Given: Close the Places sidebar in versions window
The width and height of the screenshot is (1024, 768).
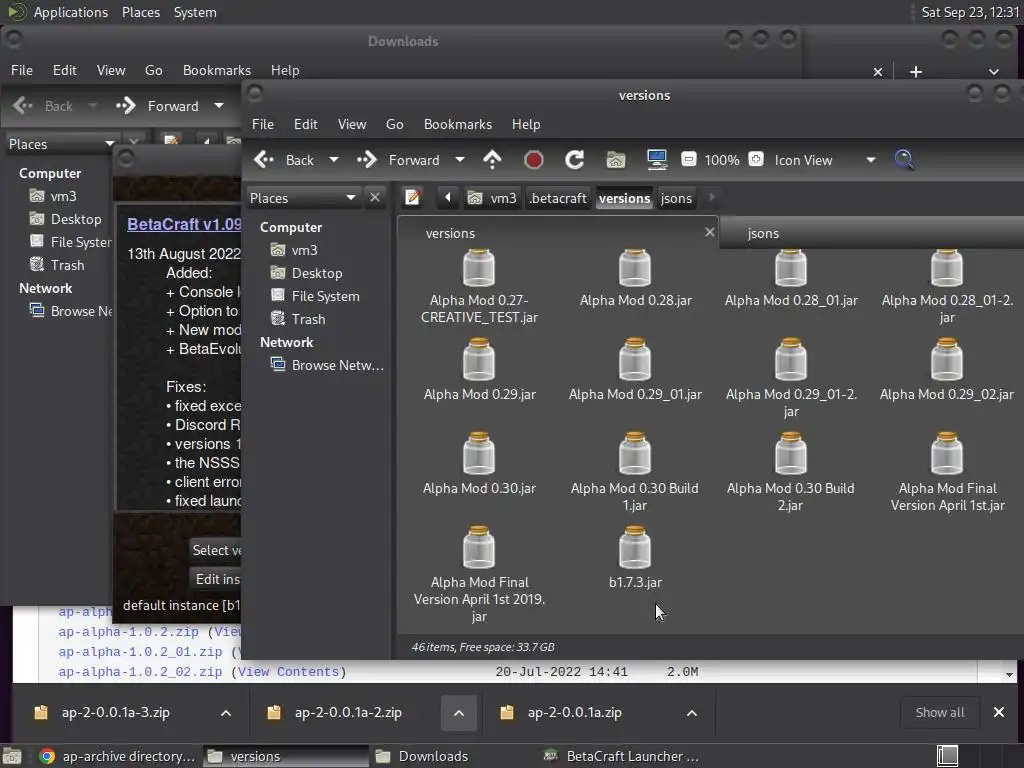Looking at the screenshot, I should coord(375,197).
